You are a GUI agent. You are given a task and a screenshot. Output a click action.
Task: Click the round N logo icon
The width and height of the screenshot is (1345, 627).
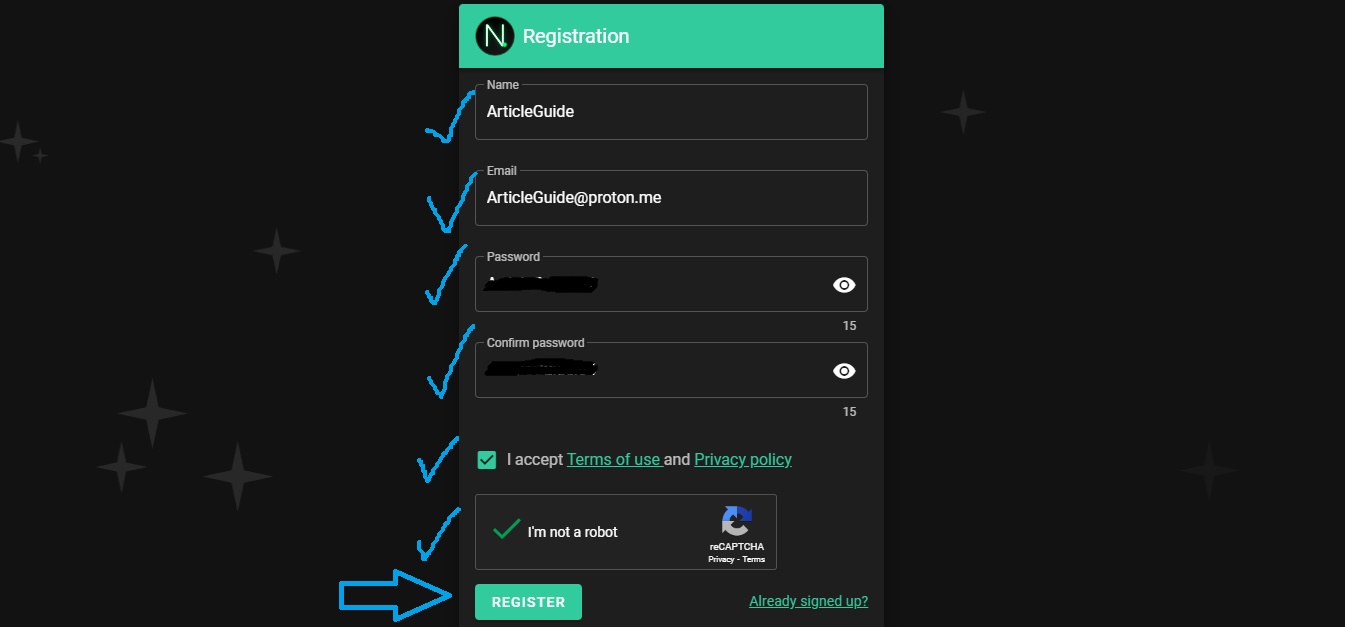point(493,36)
